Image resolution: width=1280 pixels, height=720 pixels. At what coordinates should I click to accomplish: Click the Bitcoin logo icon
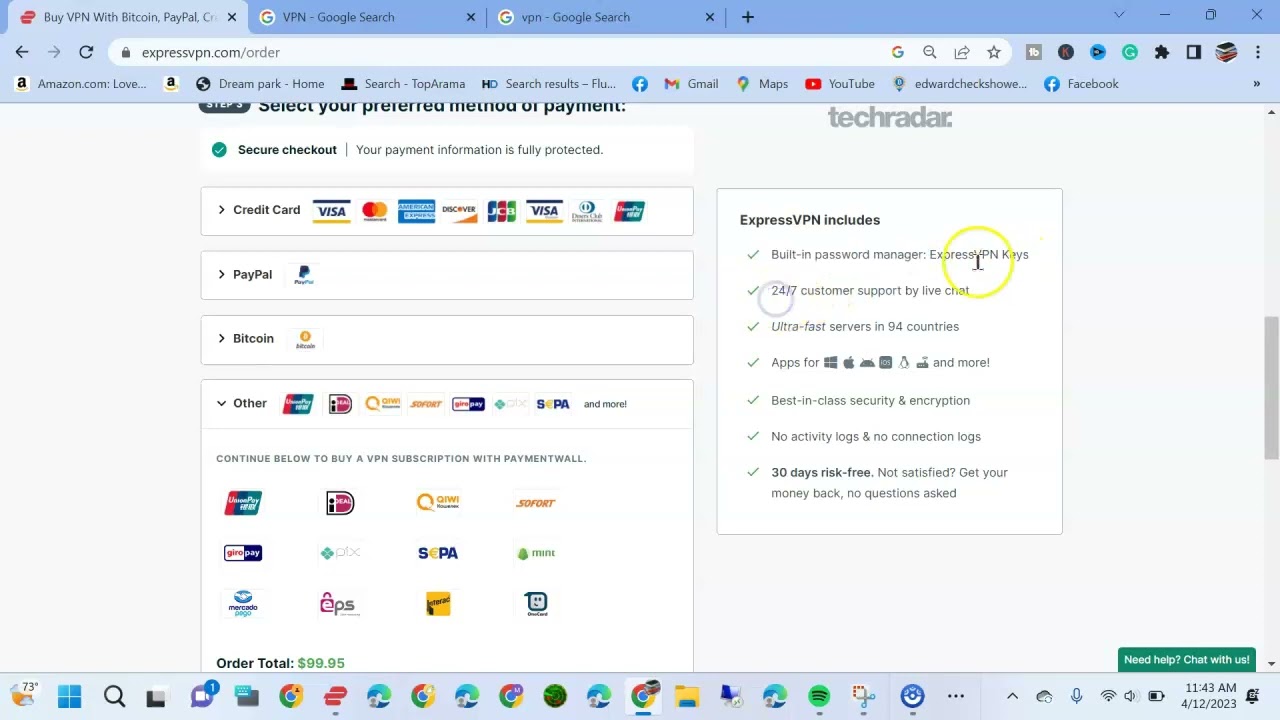(305, 339)
